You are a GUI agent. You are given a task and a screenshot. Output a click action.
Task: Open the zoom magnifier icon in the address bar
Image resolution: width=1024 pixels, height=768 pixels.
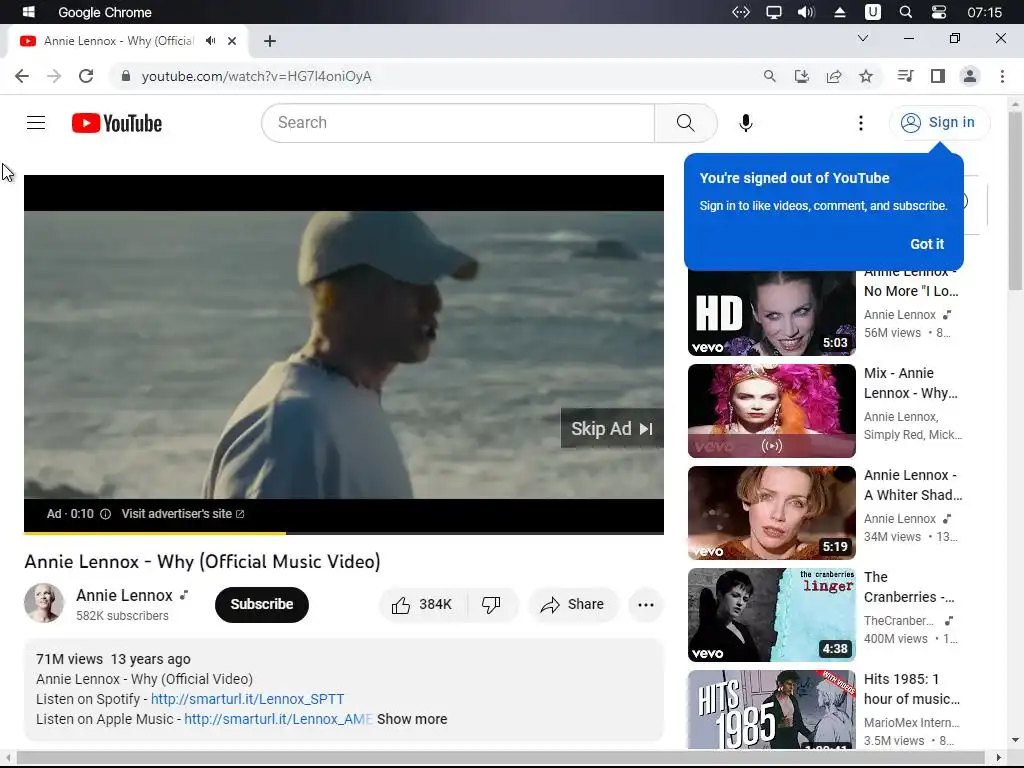(770, 76)
